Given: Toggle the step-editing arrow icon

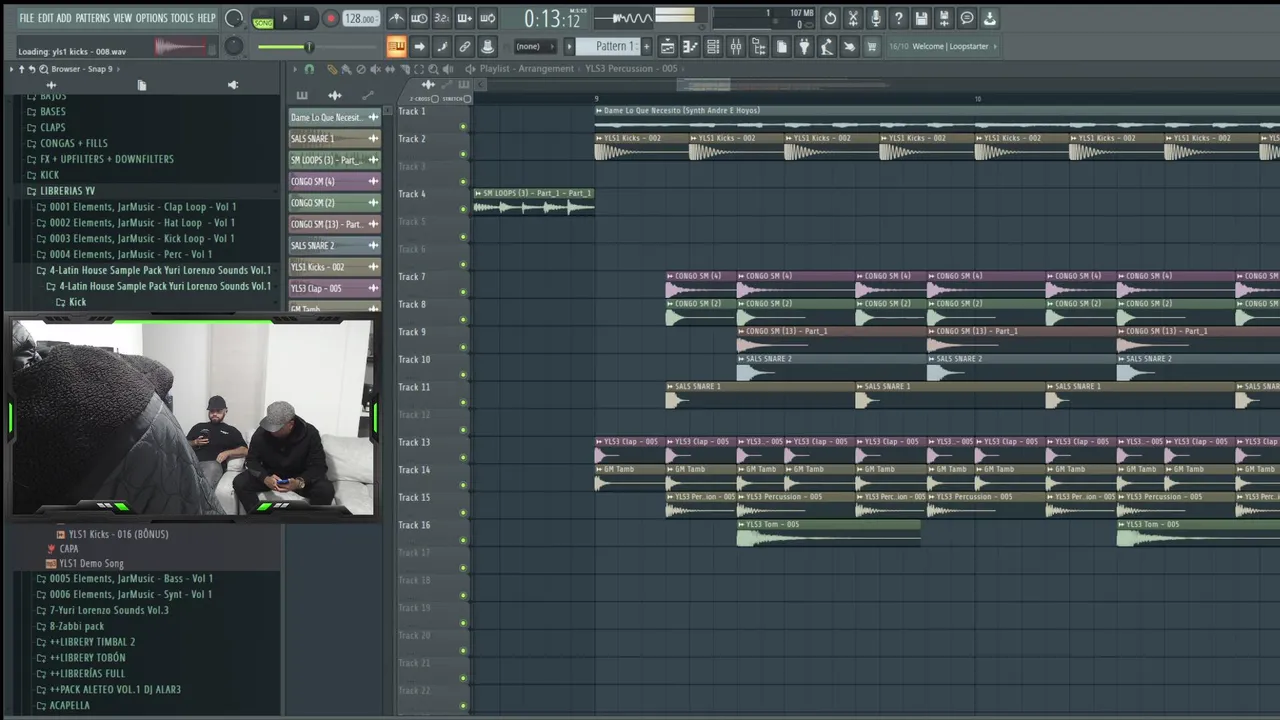Looking at the screenshot, I should point(419,46).
